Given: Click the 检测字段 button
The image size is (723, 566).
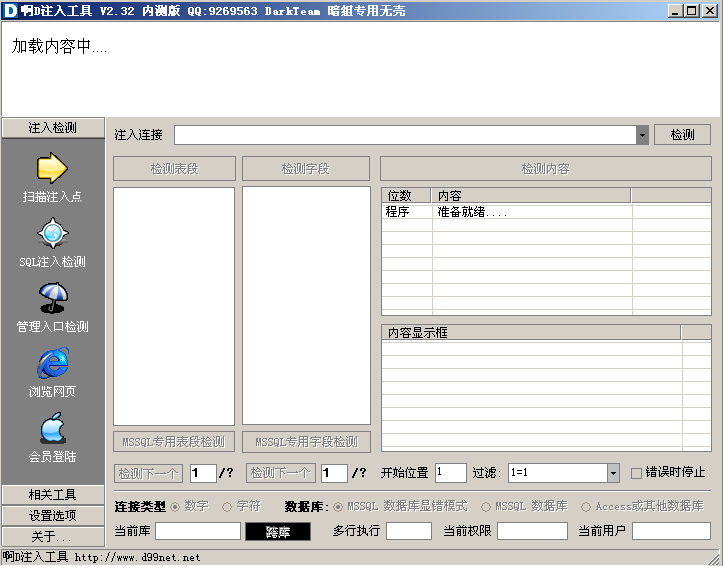Looking at the screenshot, I should [x=306, y=169].
